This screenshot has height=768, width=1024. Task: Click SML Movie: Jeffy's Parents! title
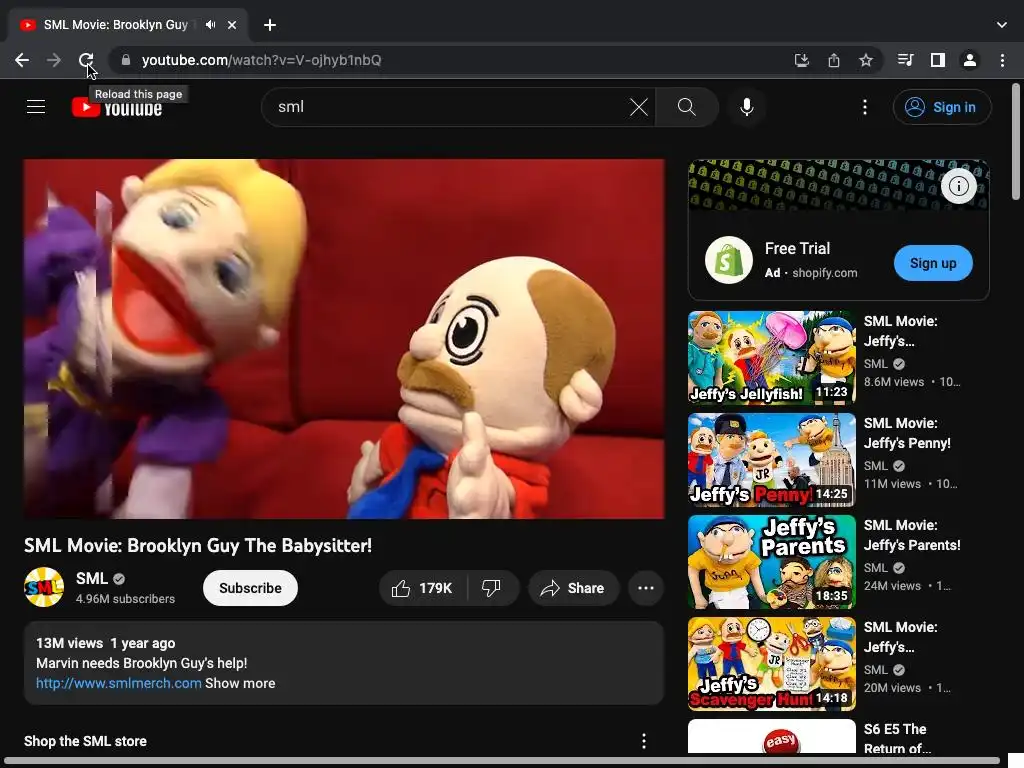click(x=912, y=535)
